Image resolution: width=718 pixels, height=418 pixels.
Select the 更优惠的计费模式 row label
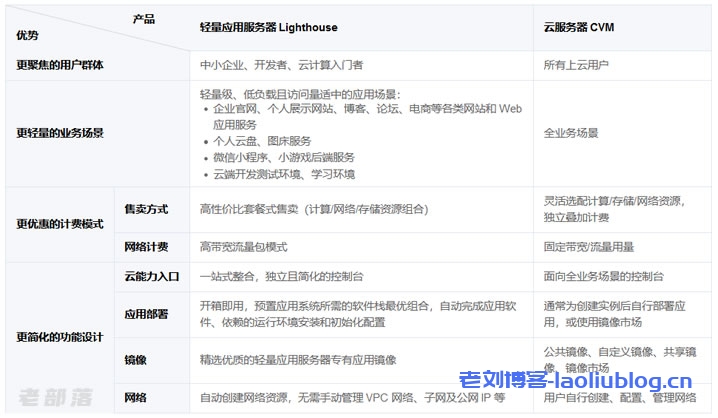(x=60, y=224)
